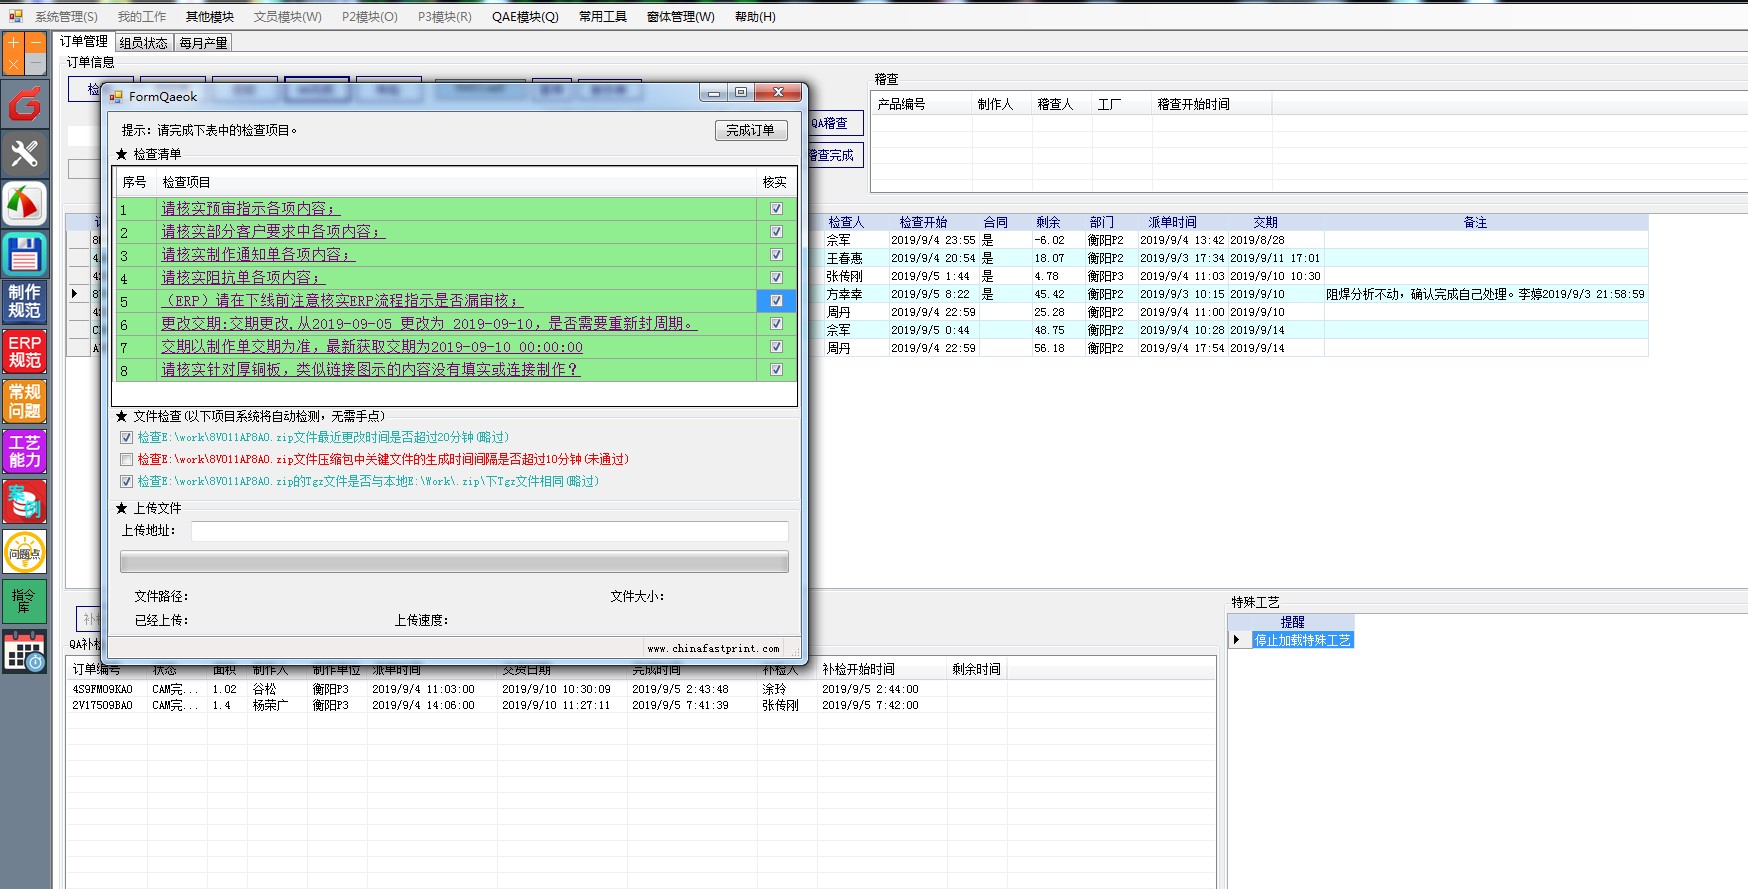
Task: Open the 请核实制作通知单各项内容 link
Action: coord(258,255)
